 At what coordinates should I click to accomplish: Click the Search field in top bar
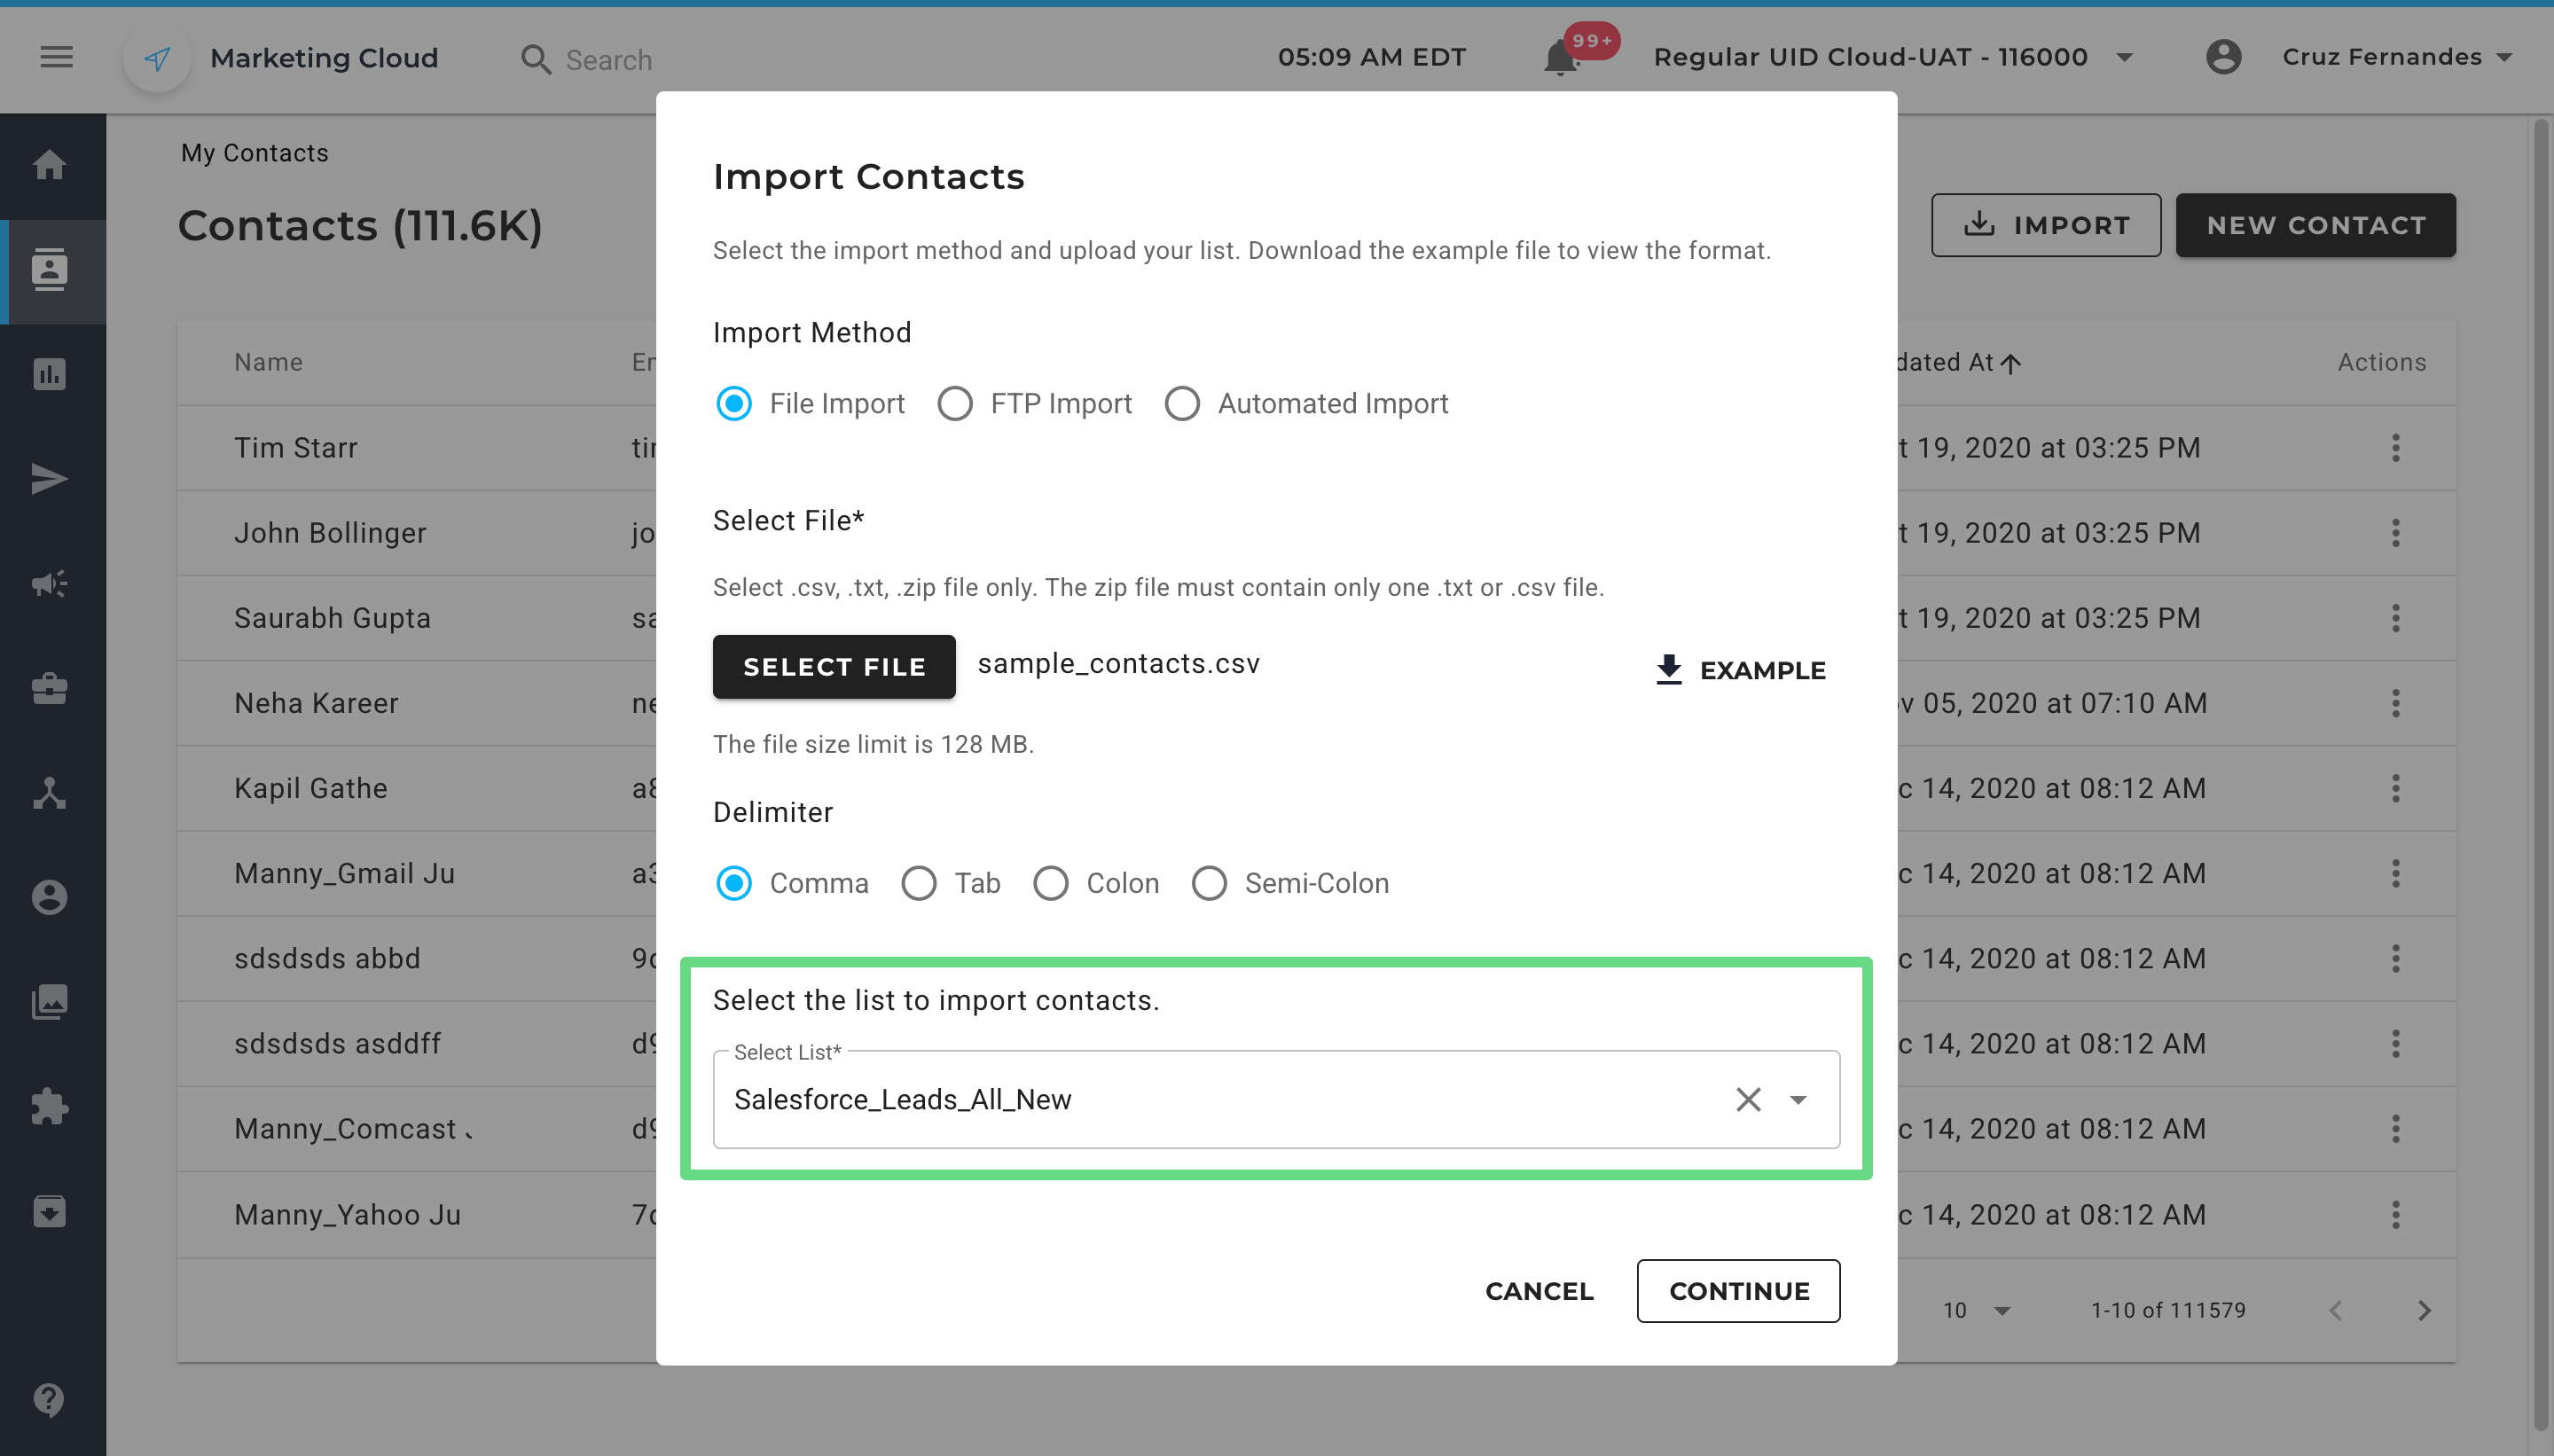(x=608, y=60)
